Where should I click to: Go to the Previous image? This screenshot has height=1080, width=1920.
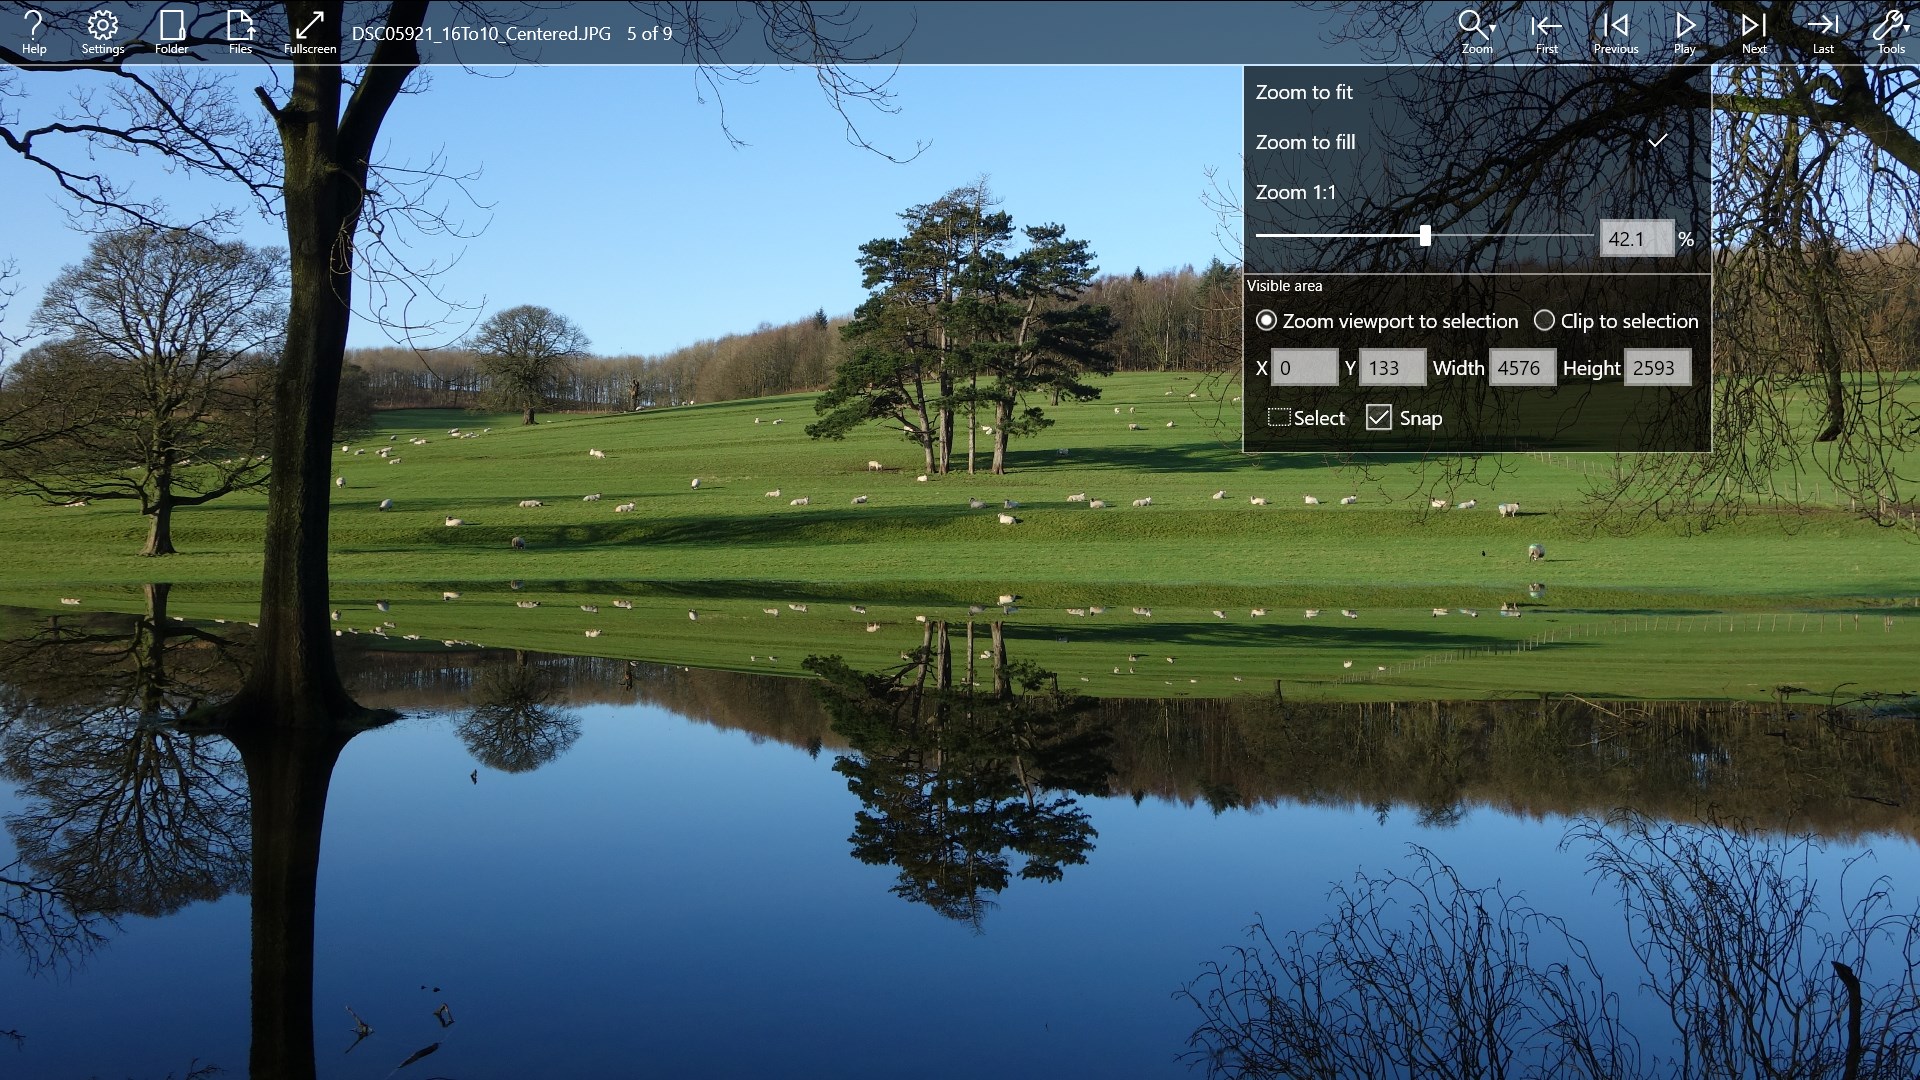click(1615, 32)
